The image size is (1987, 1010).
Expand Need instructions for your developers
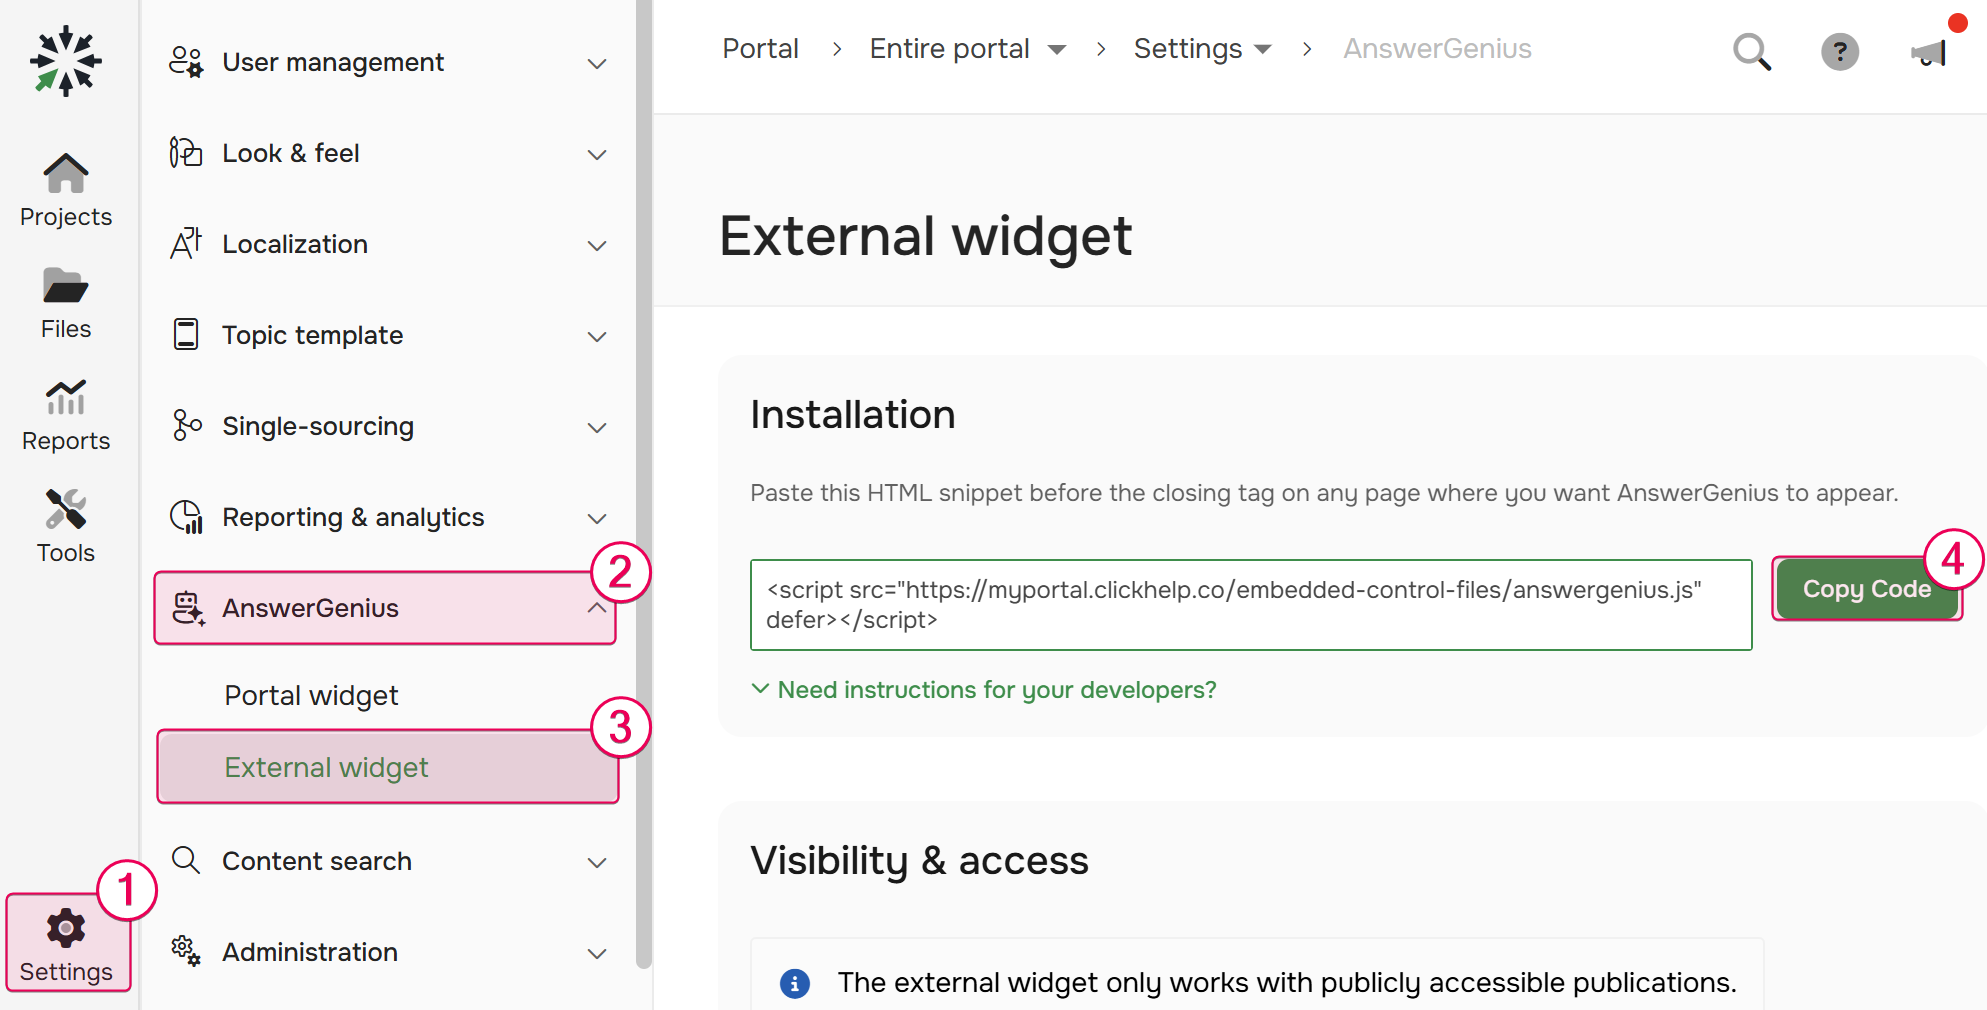[x=997, y=689]
